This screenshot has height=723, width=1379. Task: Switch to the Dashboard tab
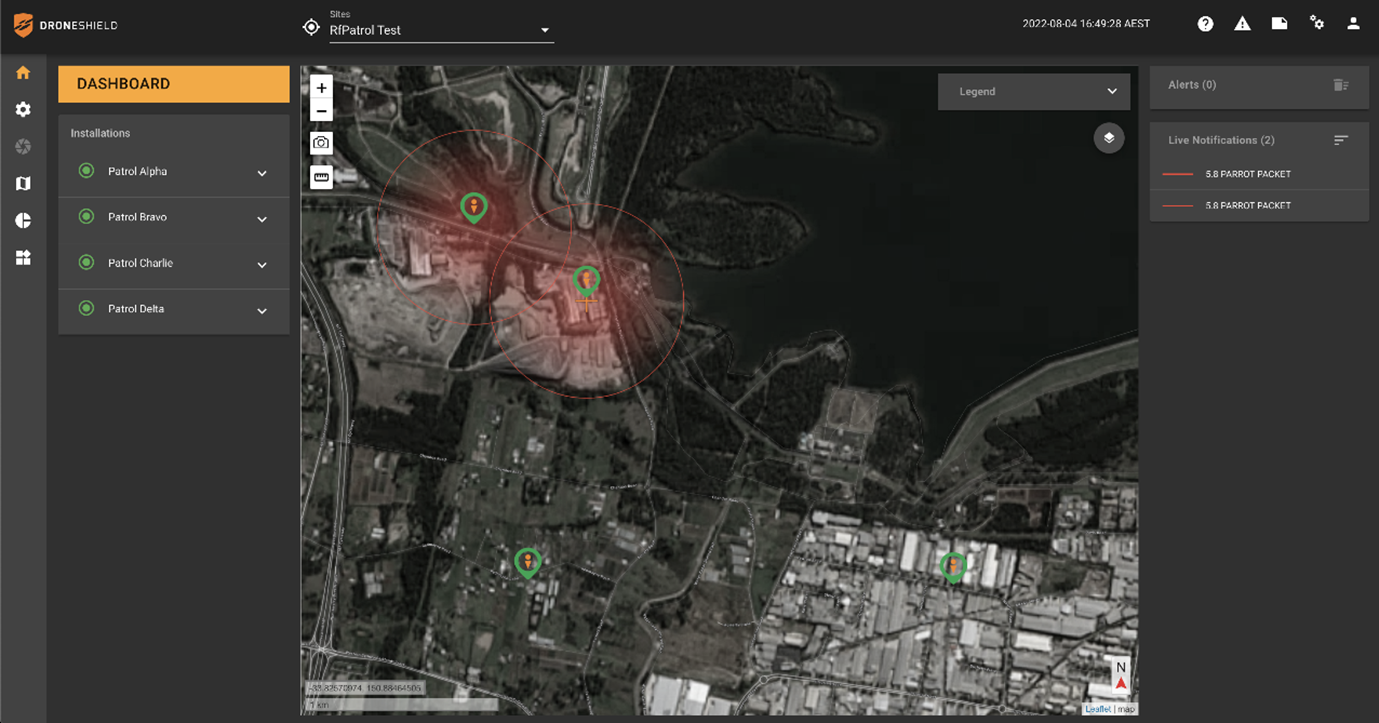click(x=173, y=83)
